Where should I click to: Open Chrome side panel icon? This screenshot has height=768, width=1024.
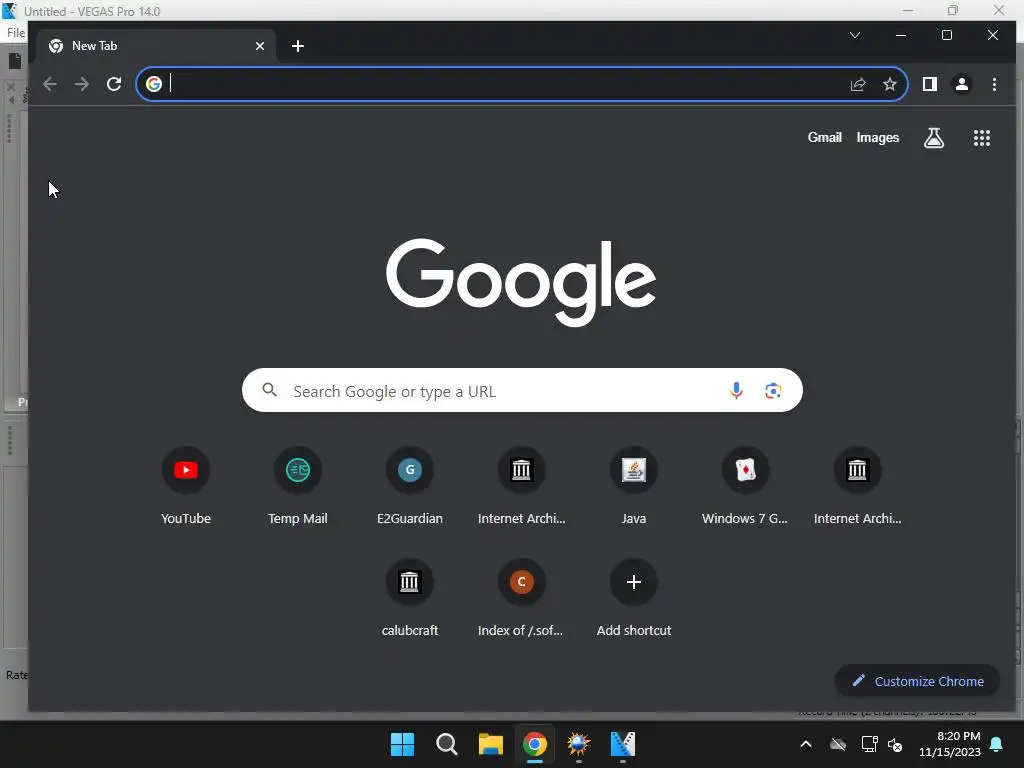[930, 84]
